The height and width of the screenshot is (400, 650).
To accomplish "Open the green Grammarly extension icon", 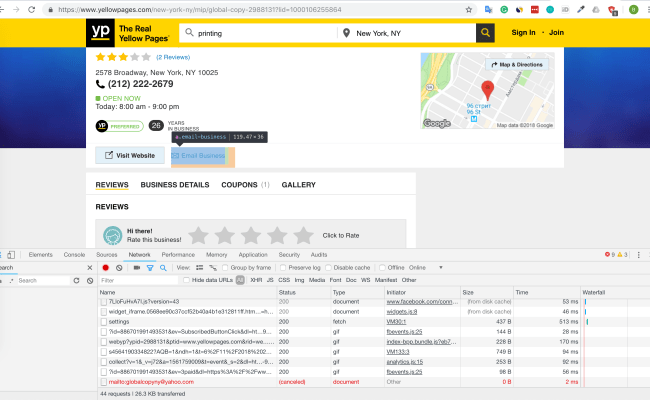I will [x=504, y=10].
